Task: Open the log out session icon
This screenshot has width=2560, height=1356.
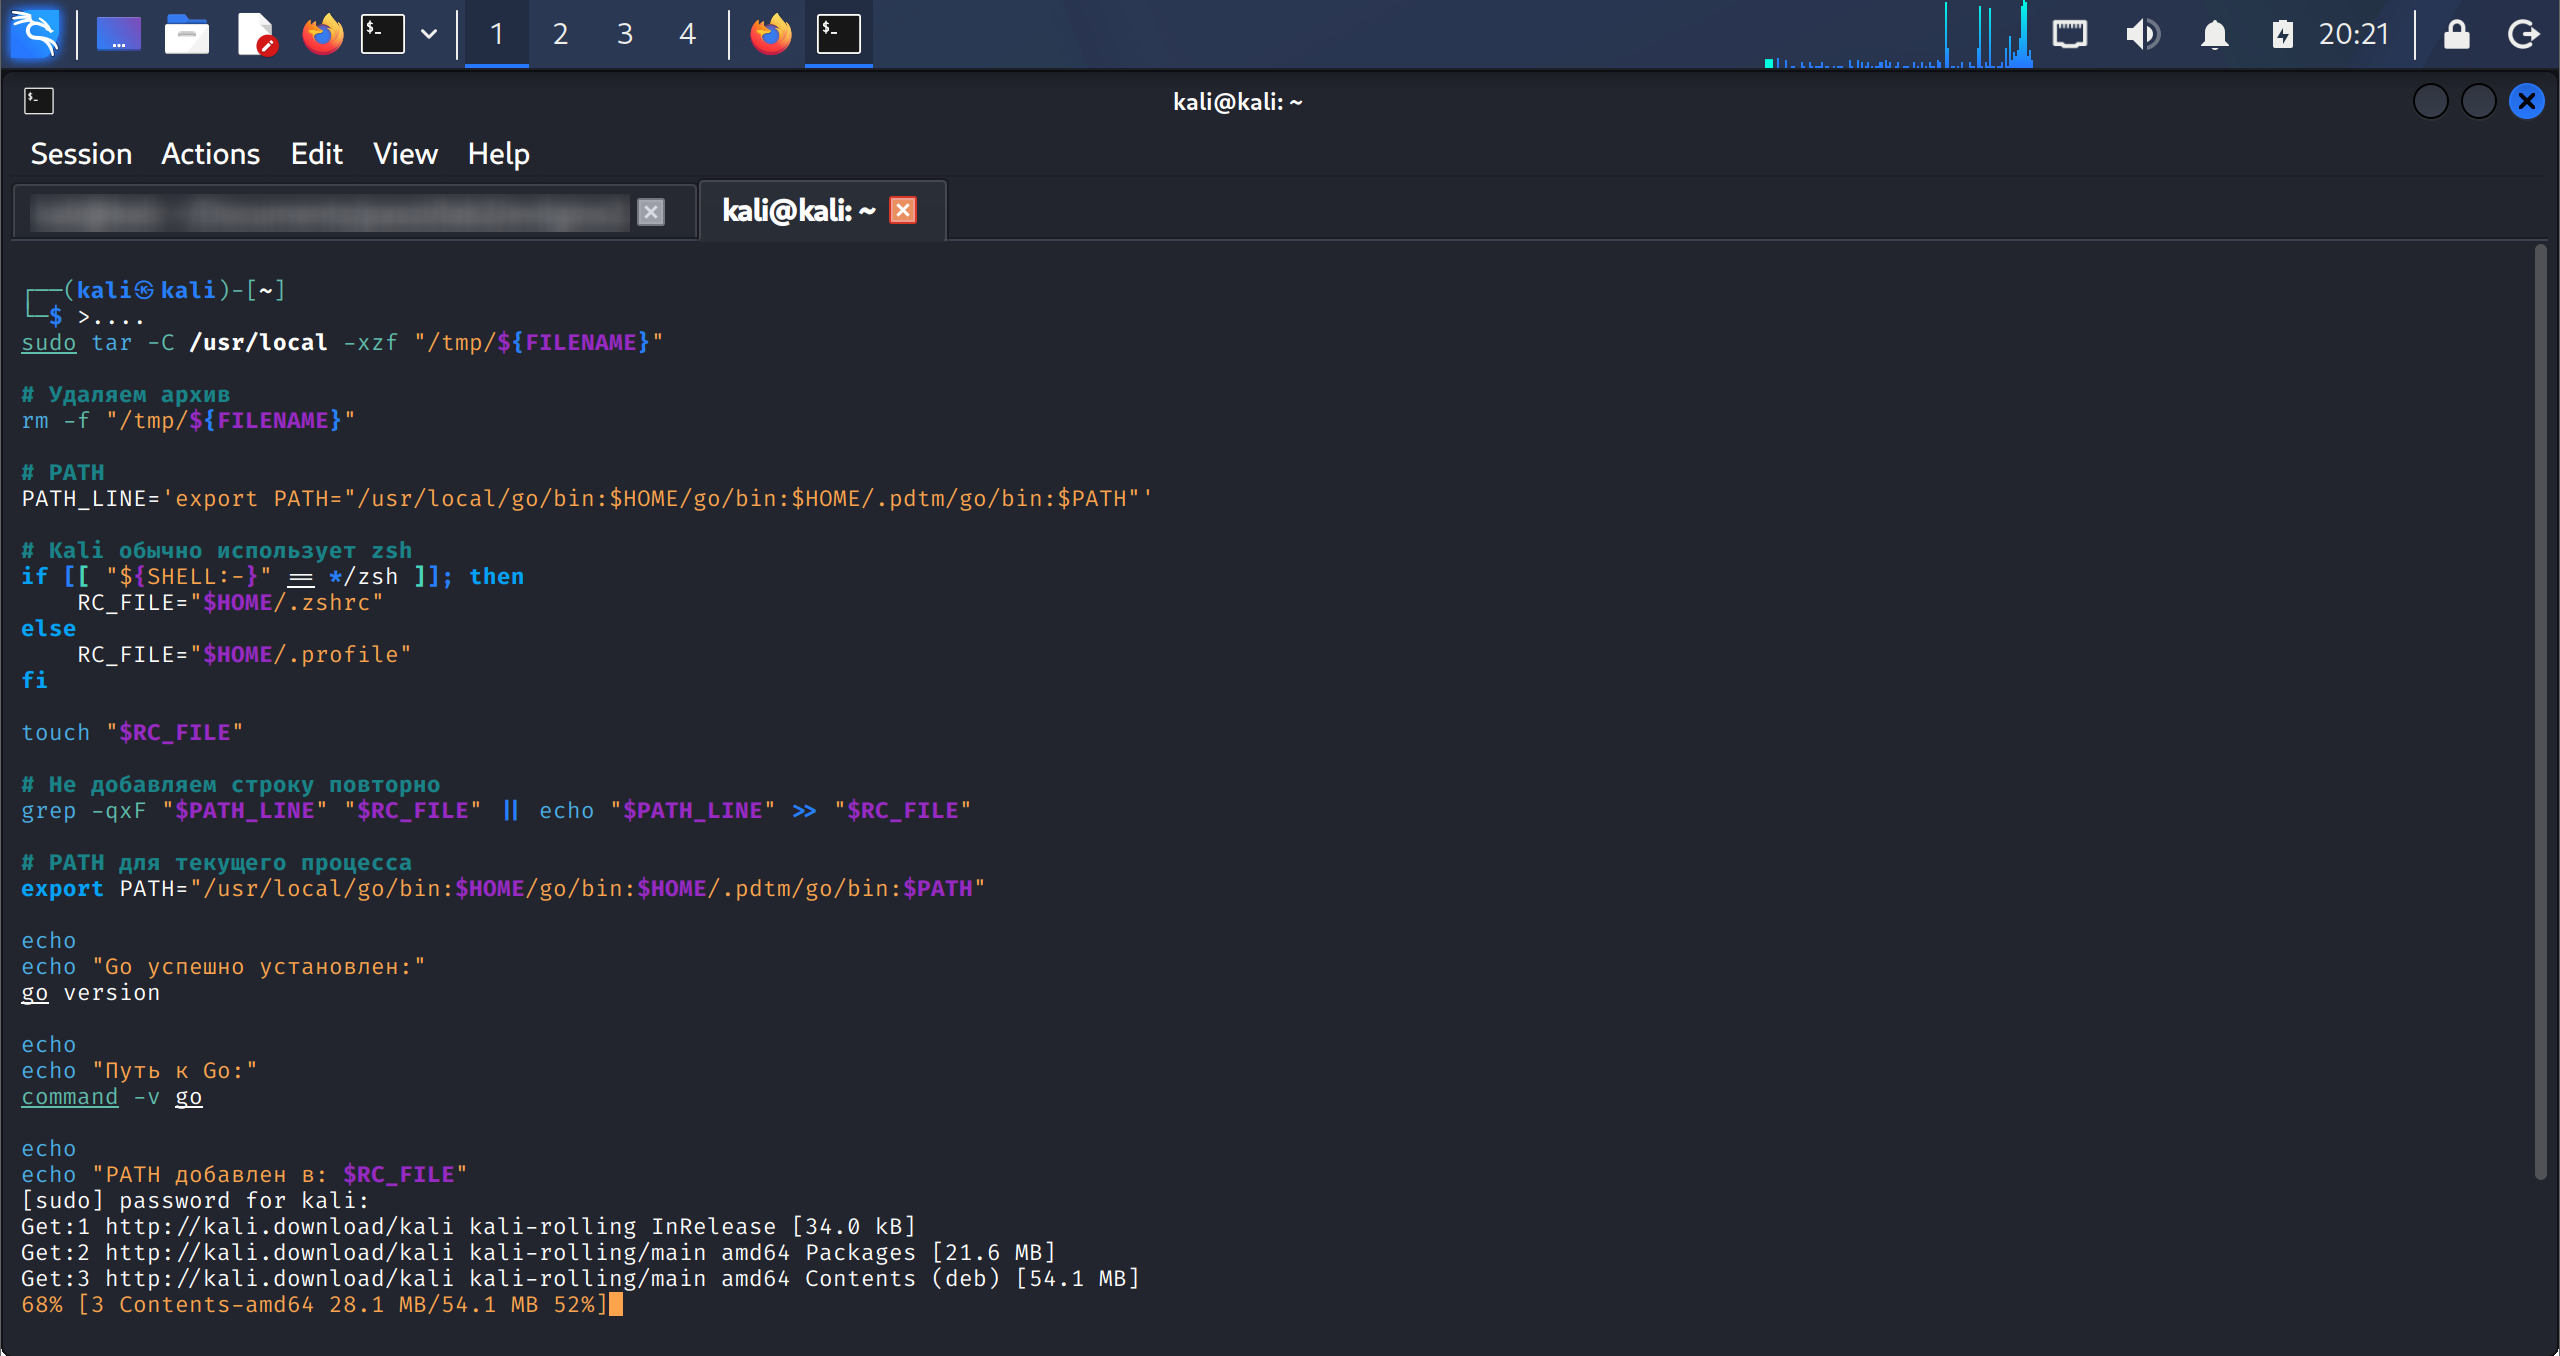Action: 2524,34
